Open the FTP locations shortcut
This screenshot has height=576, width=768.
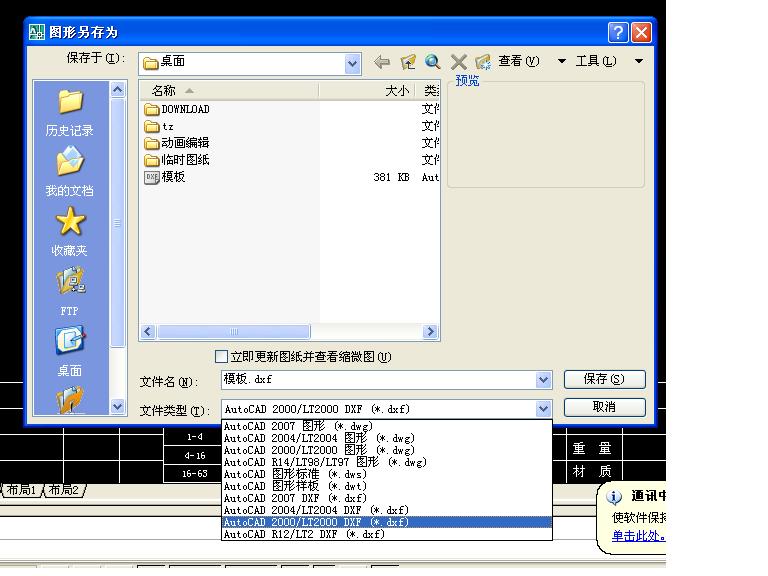click(70, 291)
